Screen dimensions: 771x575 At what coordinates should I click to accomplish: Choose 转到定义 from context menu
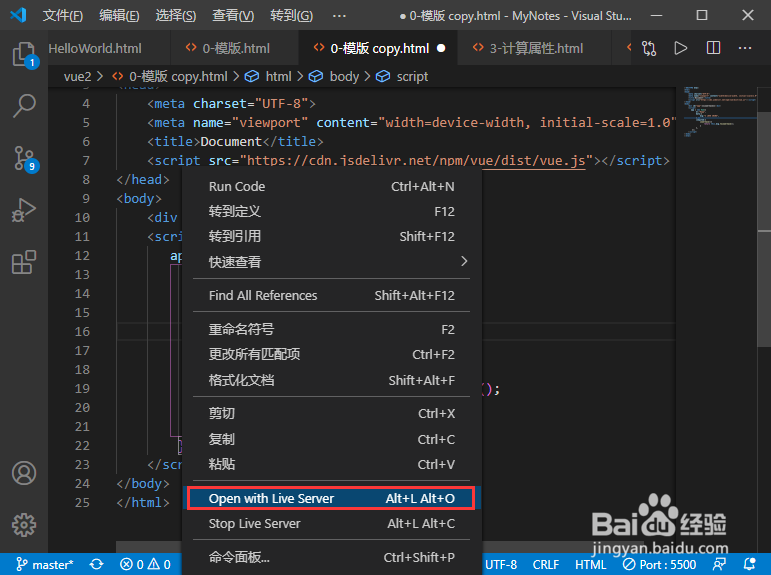[x=331, y=212]
